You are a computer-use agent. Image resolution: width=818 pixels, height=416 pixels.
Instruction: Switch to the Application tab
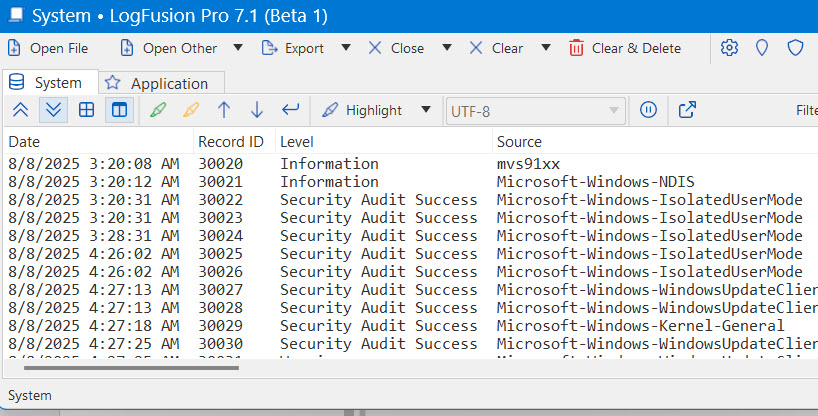(x=162, y=83)
